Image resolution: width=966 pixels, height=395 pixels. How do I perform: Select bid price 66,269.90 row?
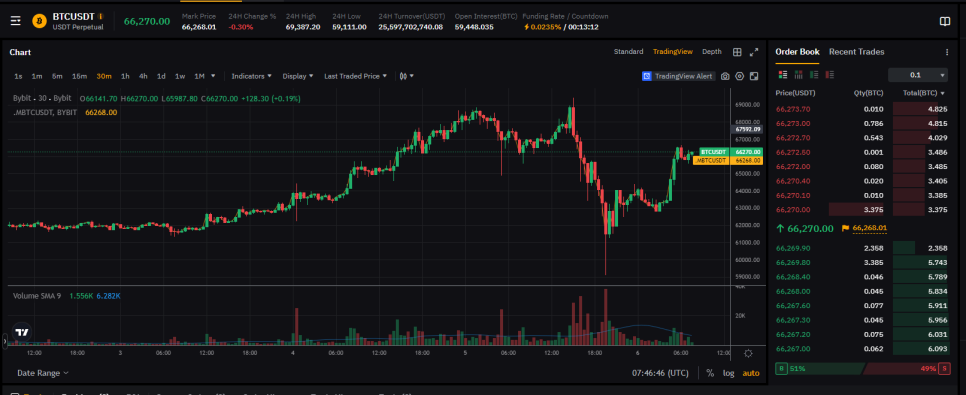861,248
